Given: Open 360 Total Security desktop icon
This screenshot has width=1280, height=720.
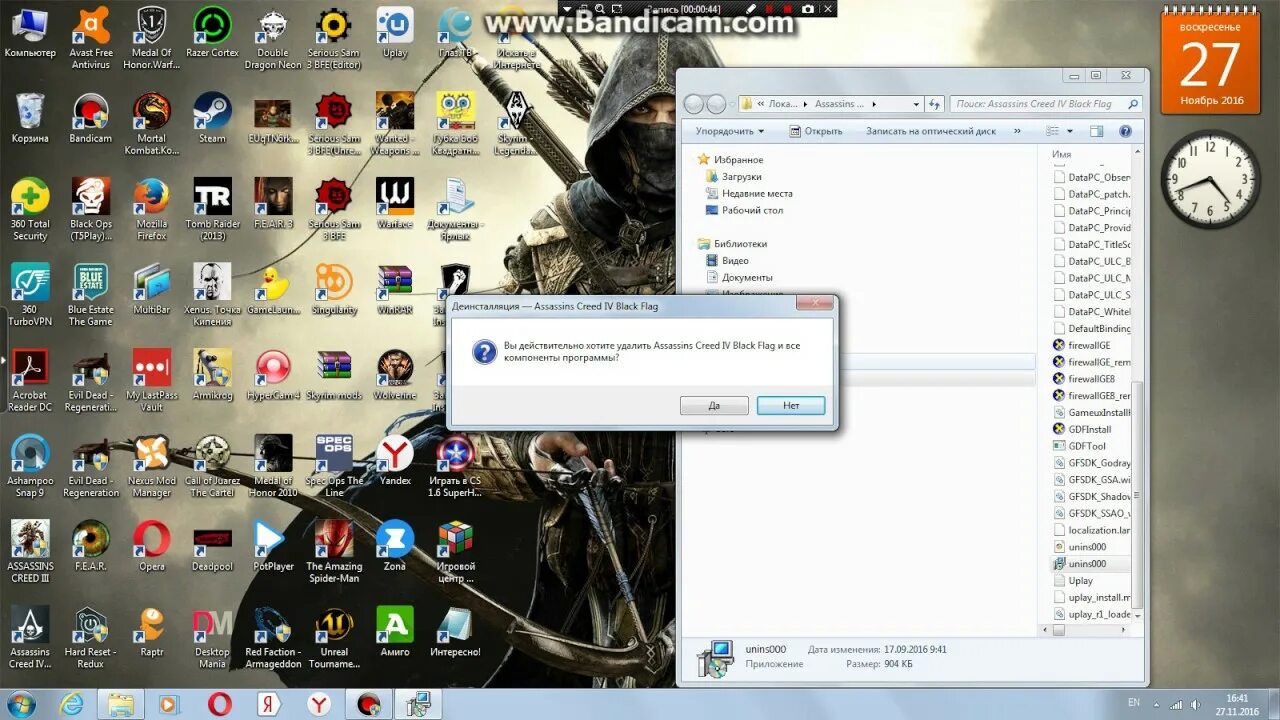Looking at the screenshot, I should point(30,210).
